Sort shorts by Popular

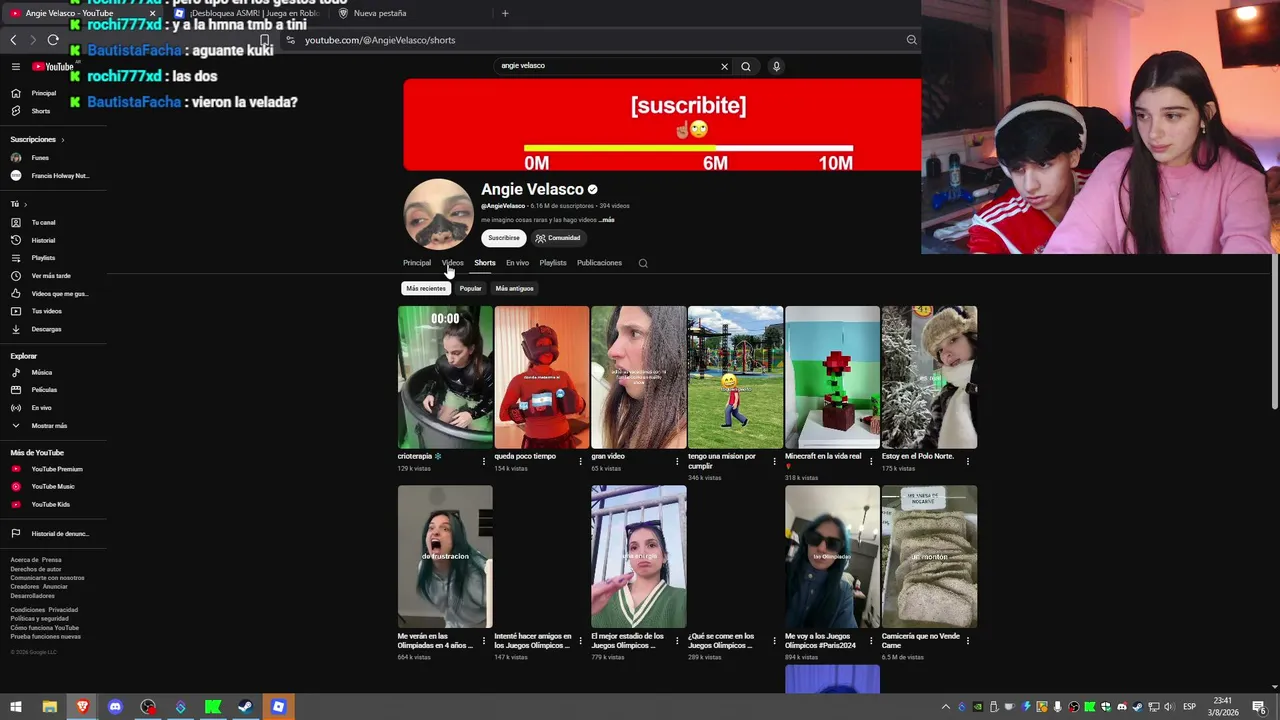(470, 288)
